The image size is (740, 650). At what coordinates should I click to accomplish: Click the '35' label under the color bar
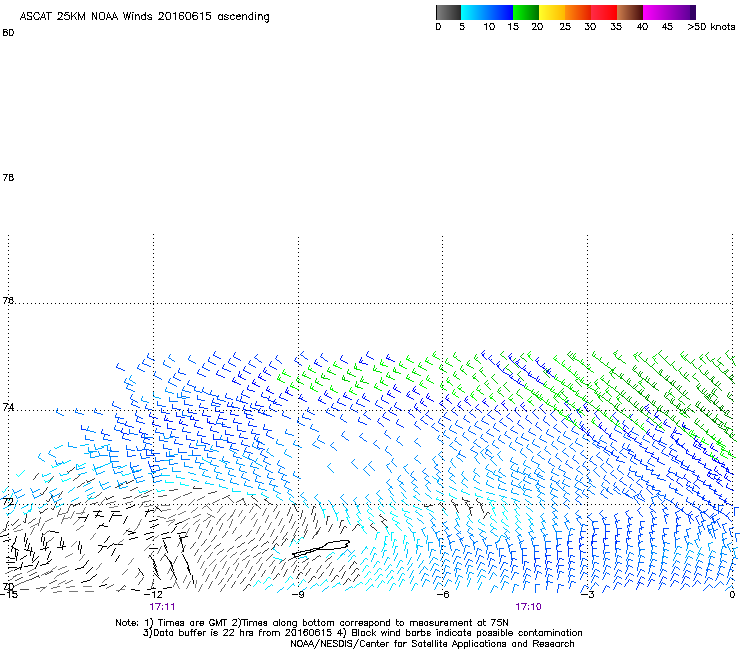pos(616,27)
